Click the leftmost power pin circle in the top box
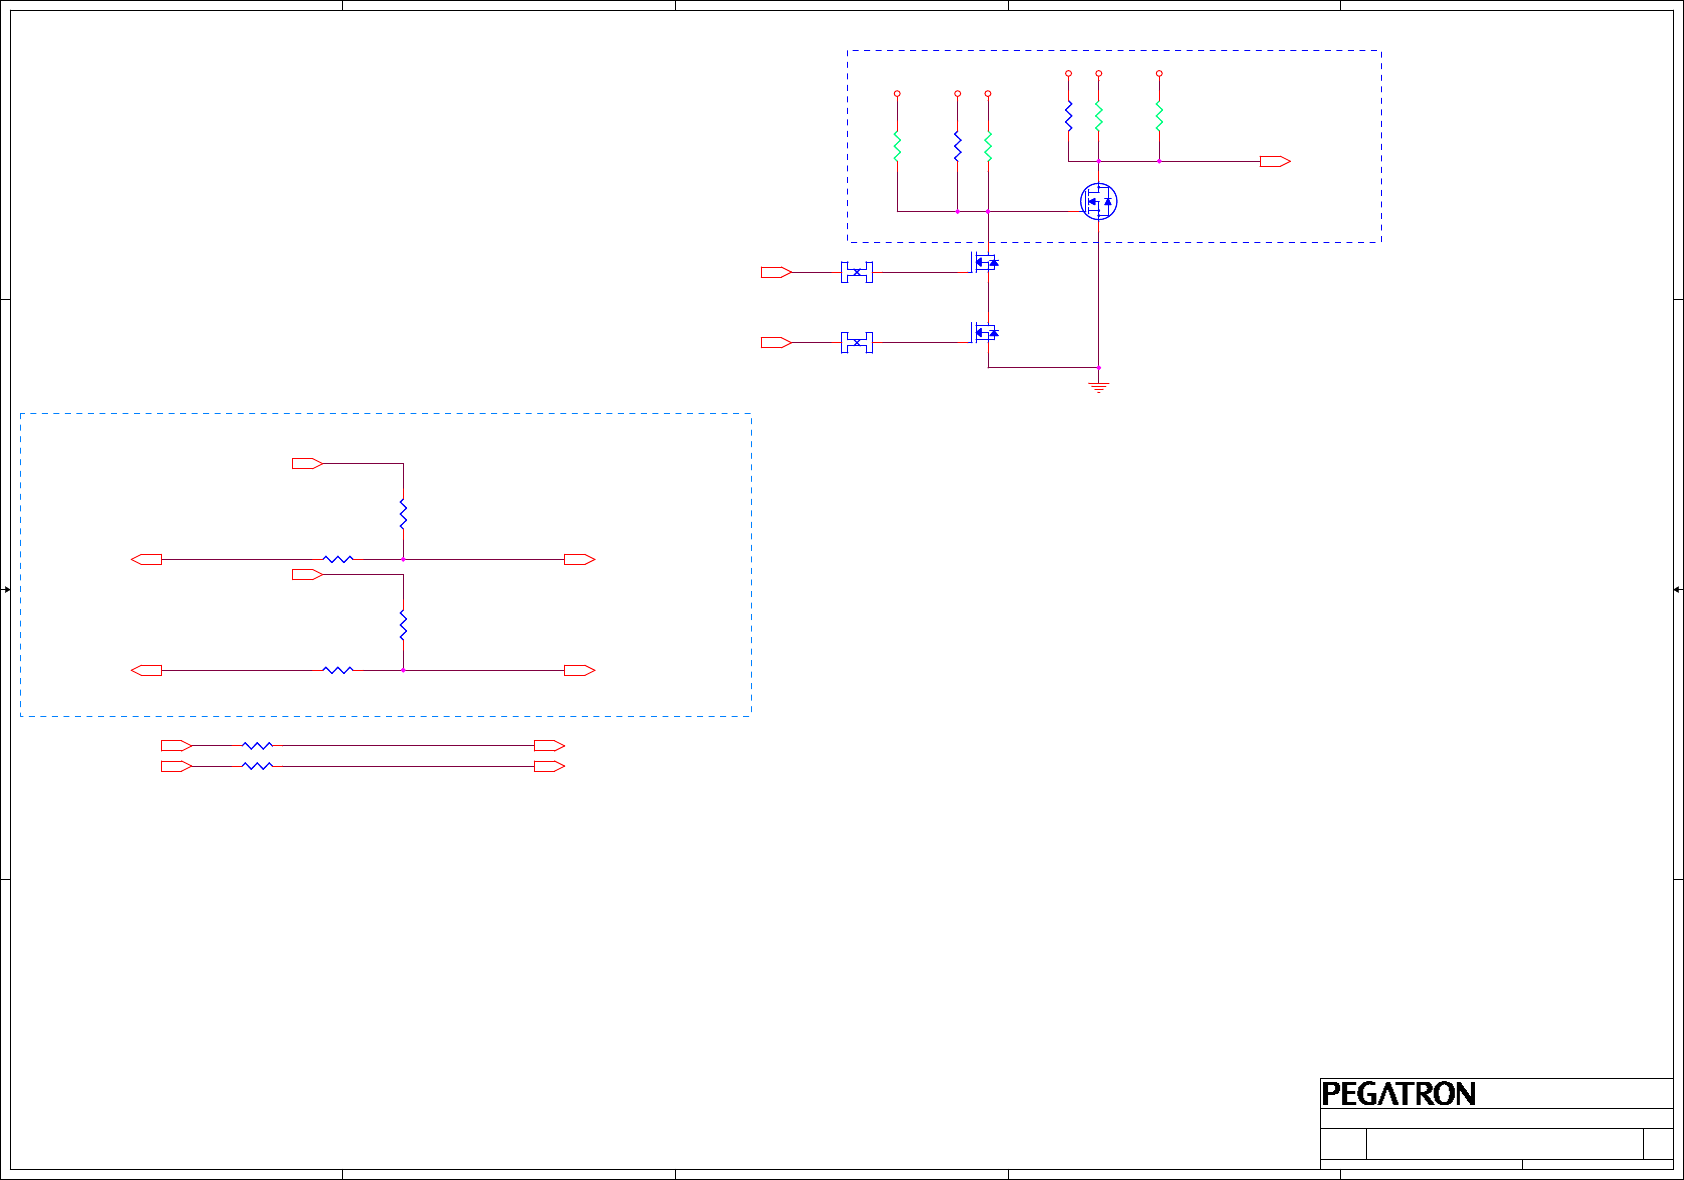 [897, 94]
